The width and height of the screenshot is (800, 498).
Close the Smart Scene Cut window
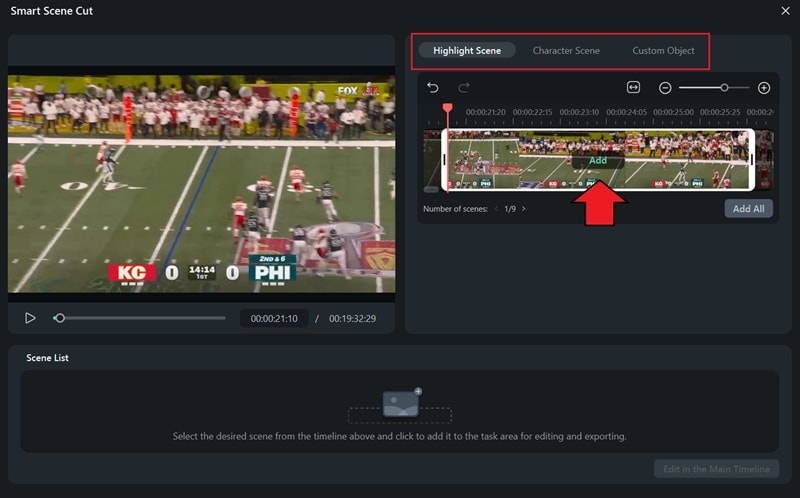click(x=785, y=11)
